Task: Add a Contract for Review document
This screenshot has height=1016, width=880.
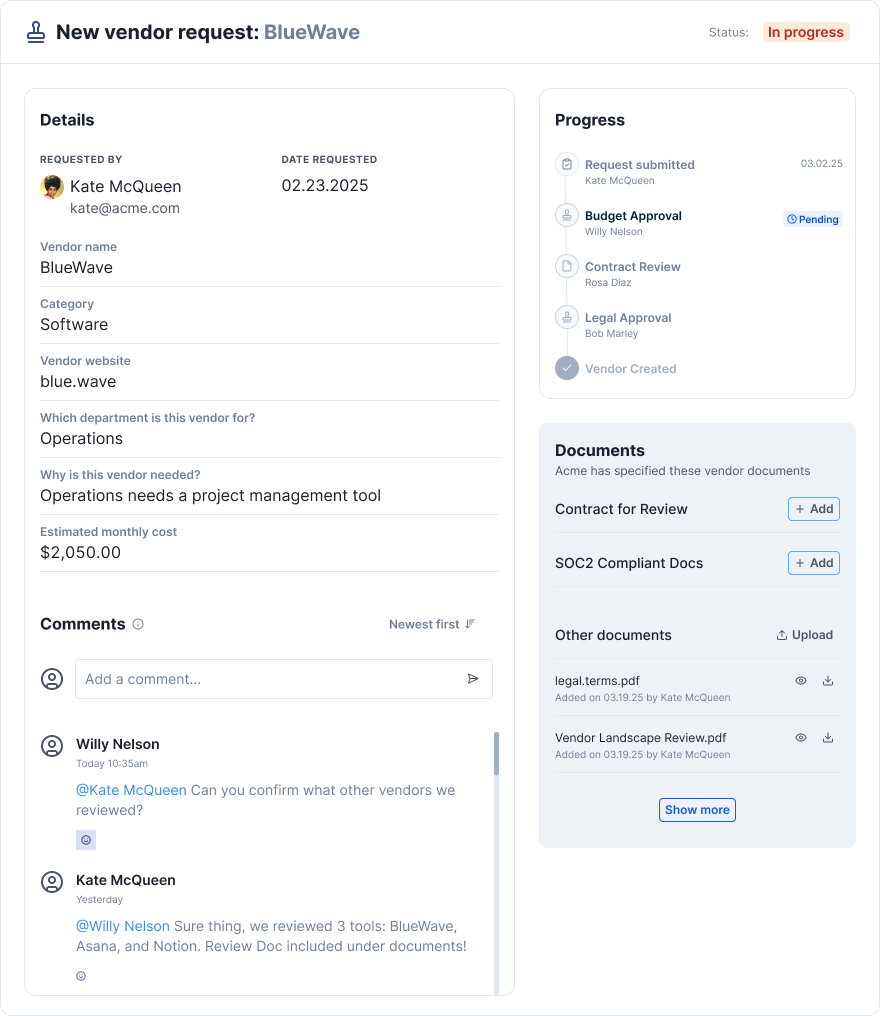Action: [x=813, y=509]
